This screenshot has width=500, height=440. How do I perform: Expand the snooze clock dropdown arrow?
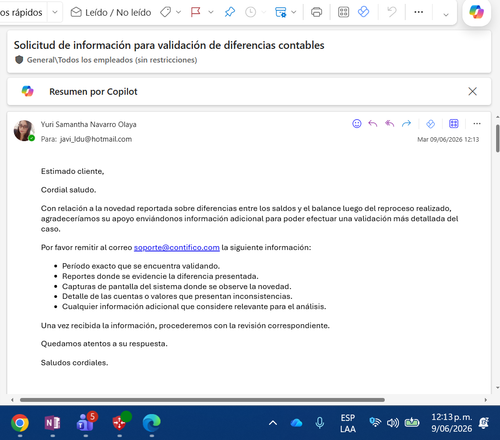tap(264, 12)
